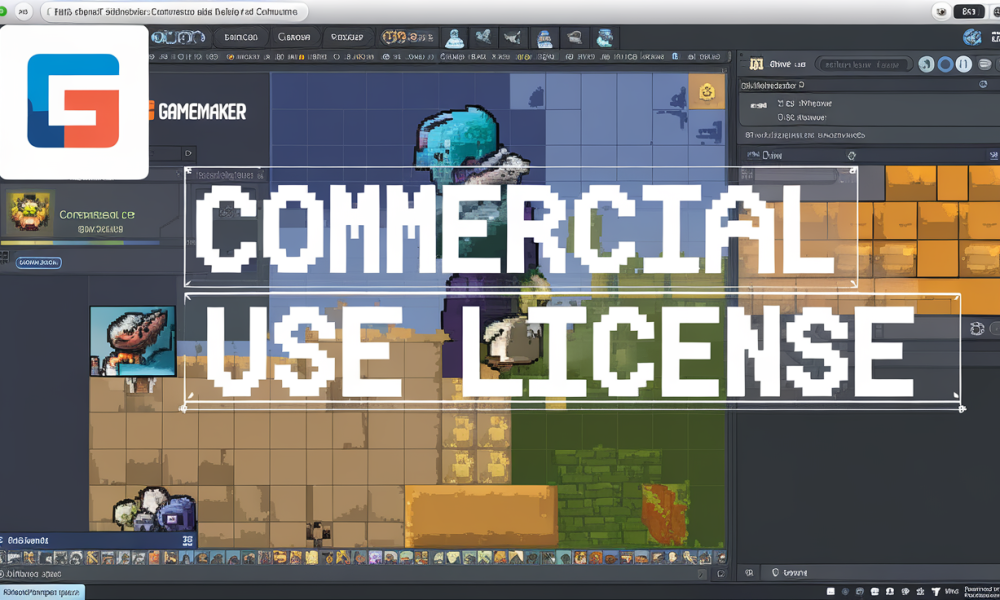Open the gear icon beside orange tile area
1000x600 pixels.
[x=976, y=329]
